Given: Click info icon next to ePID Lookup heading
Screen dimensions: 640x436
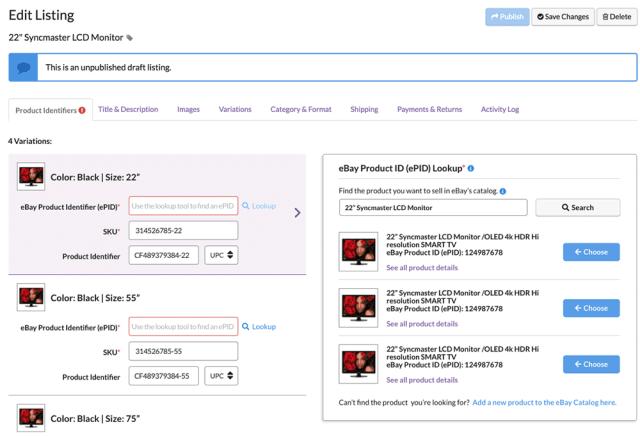Looking at the screenshot, I should pyautogui.click(x=470, y=168).
